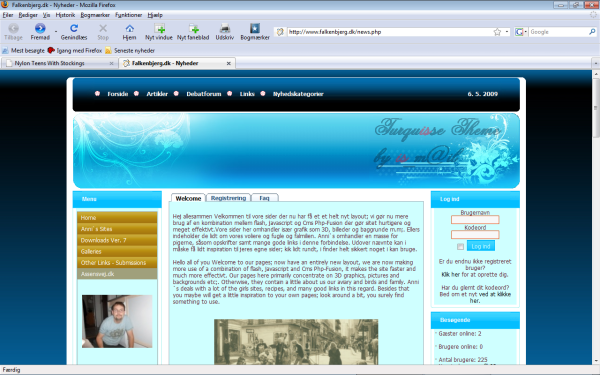Switch to the Registrering tab

point(228,198)
